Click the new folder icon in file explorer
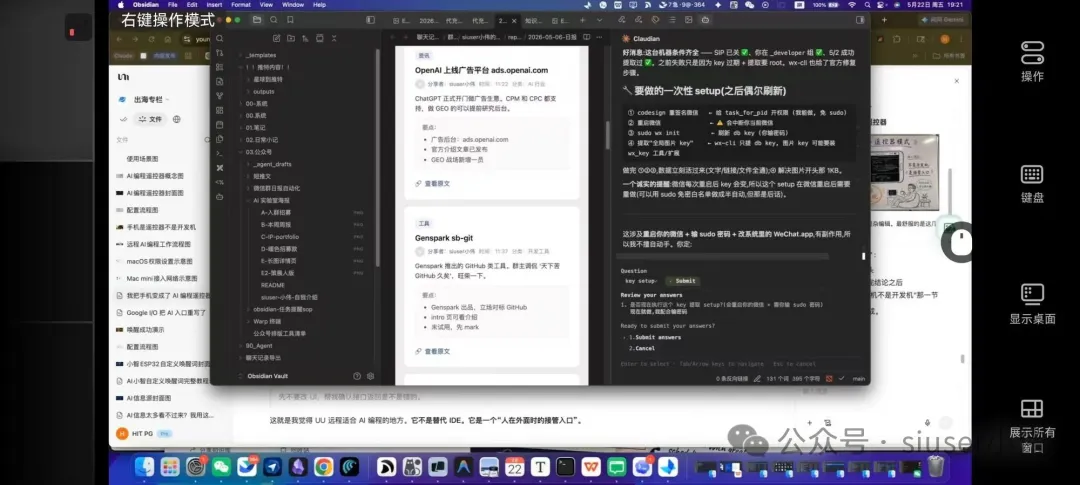Image resolution: width=1080 pixels, height=485 pixels. [x=291, y=38]
